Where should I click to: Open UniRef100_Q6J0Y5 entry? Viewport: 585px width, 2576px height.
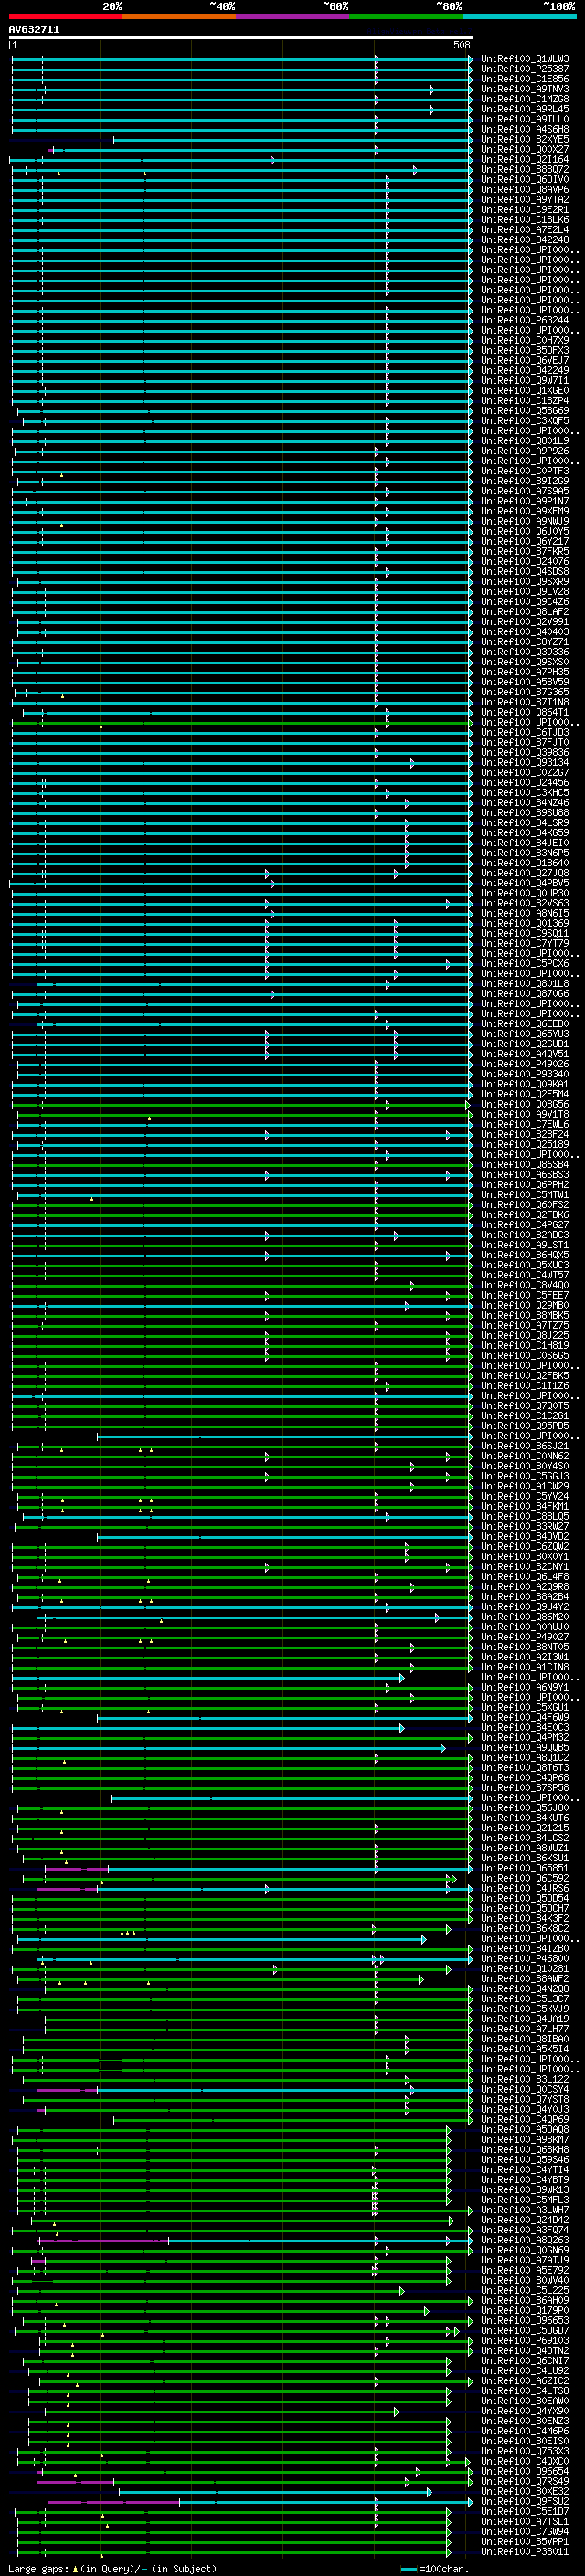[x=525, y=531]
